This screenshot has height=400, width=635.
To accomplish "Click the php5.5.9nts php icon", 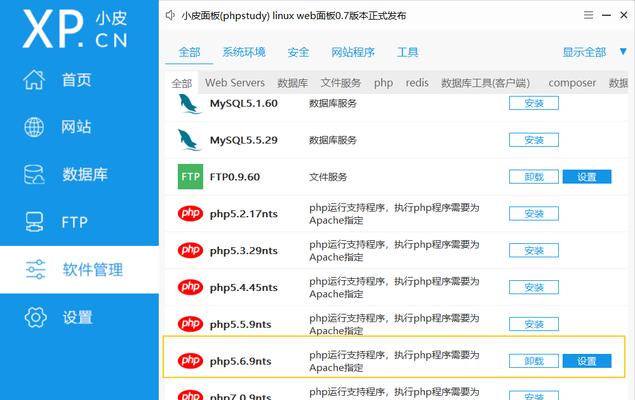I will click(190, 324).
